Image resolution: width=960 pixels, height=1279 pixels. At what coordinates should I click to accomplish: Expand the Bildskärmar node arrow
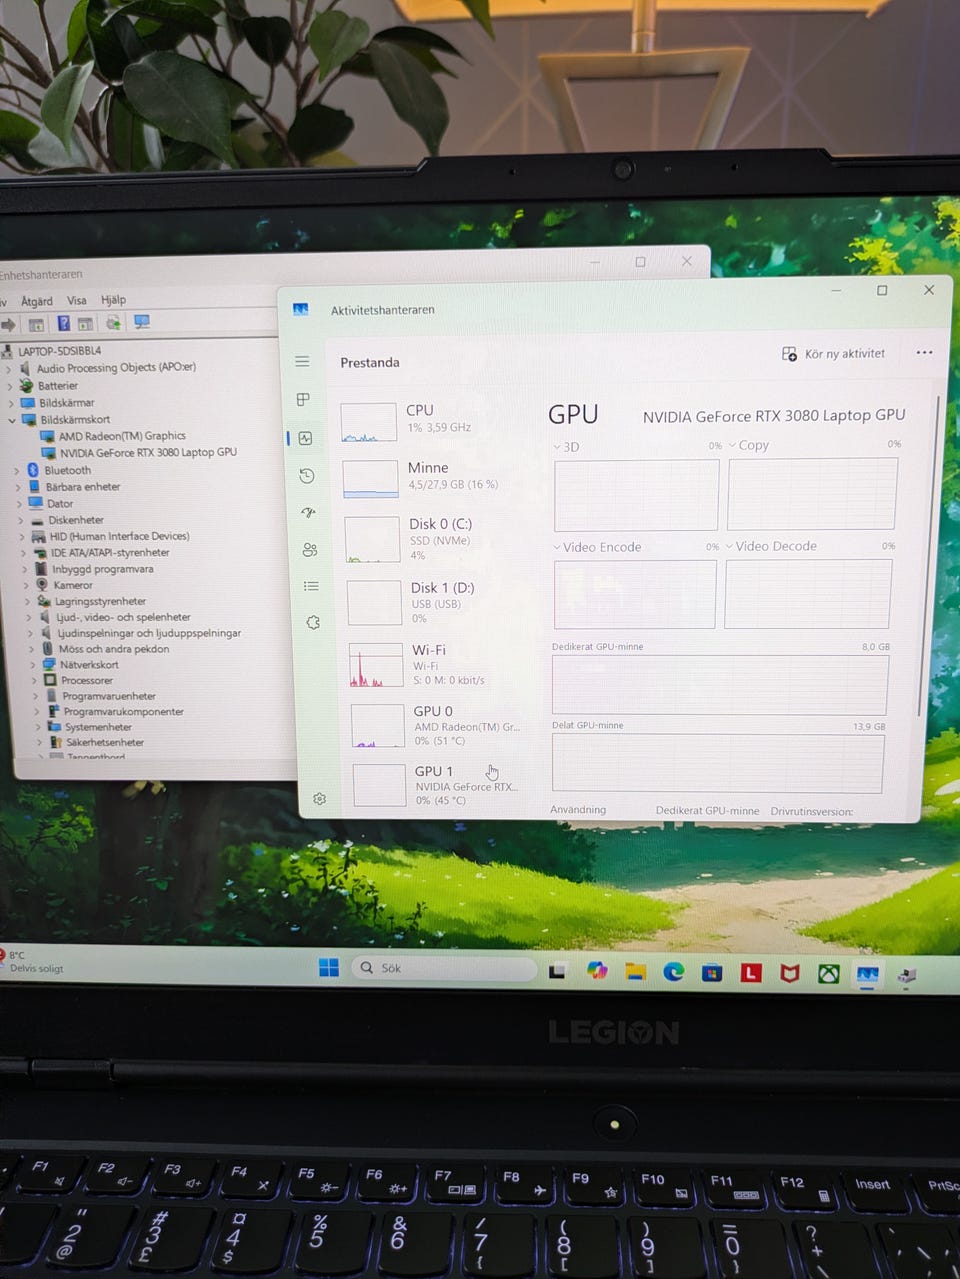(11, 403)
